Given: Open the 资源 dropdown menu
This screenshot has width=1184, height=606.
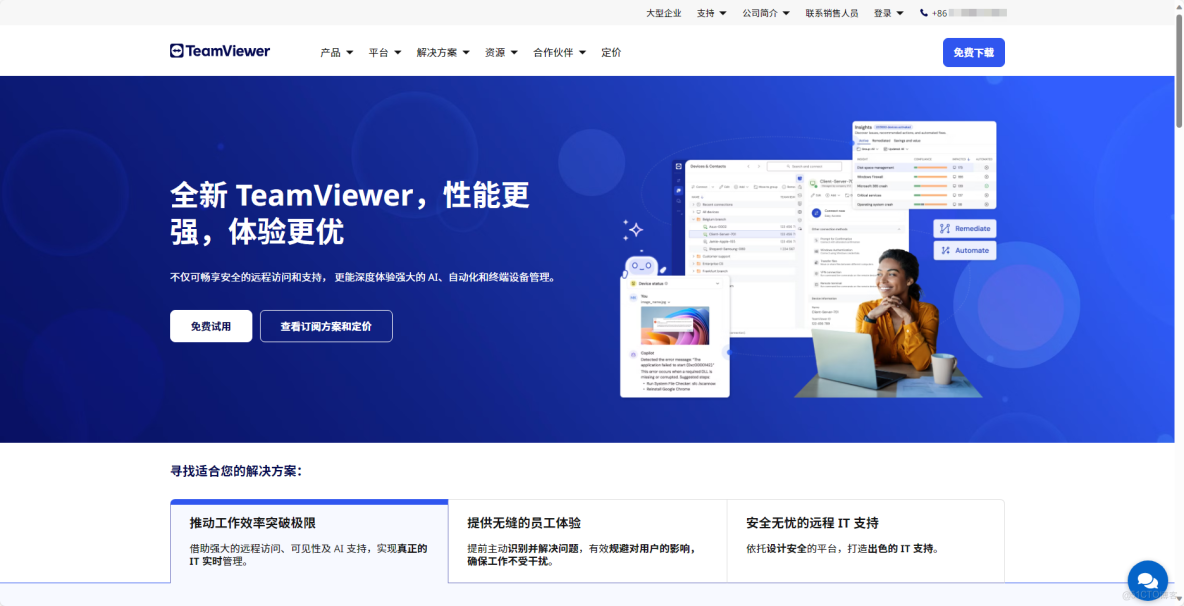Looking at the screenshot, I should click(497, 51).
